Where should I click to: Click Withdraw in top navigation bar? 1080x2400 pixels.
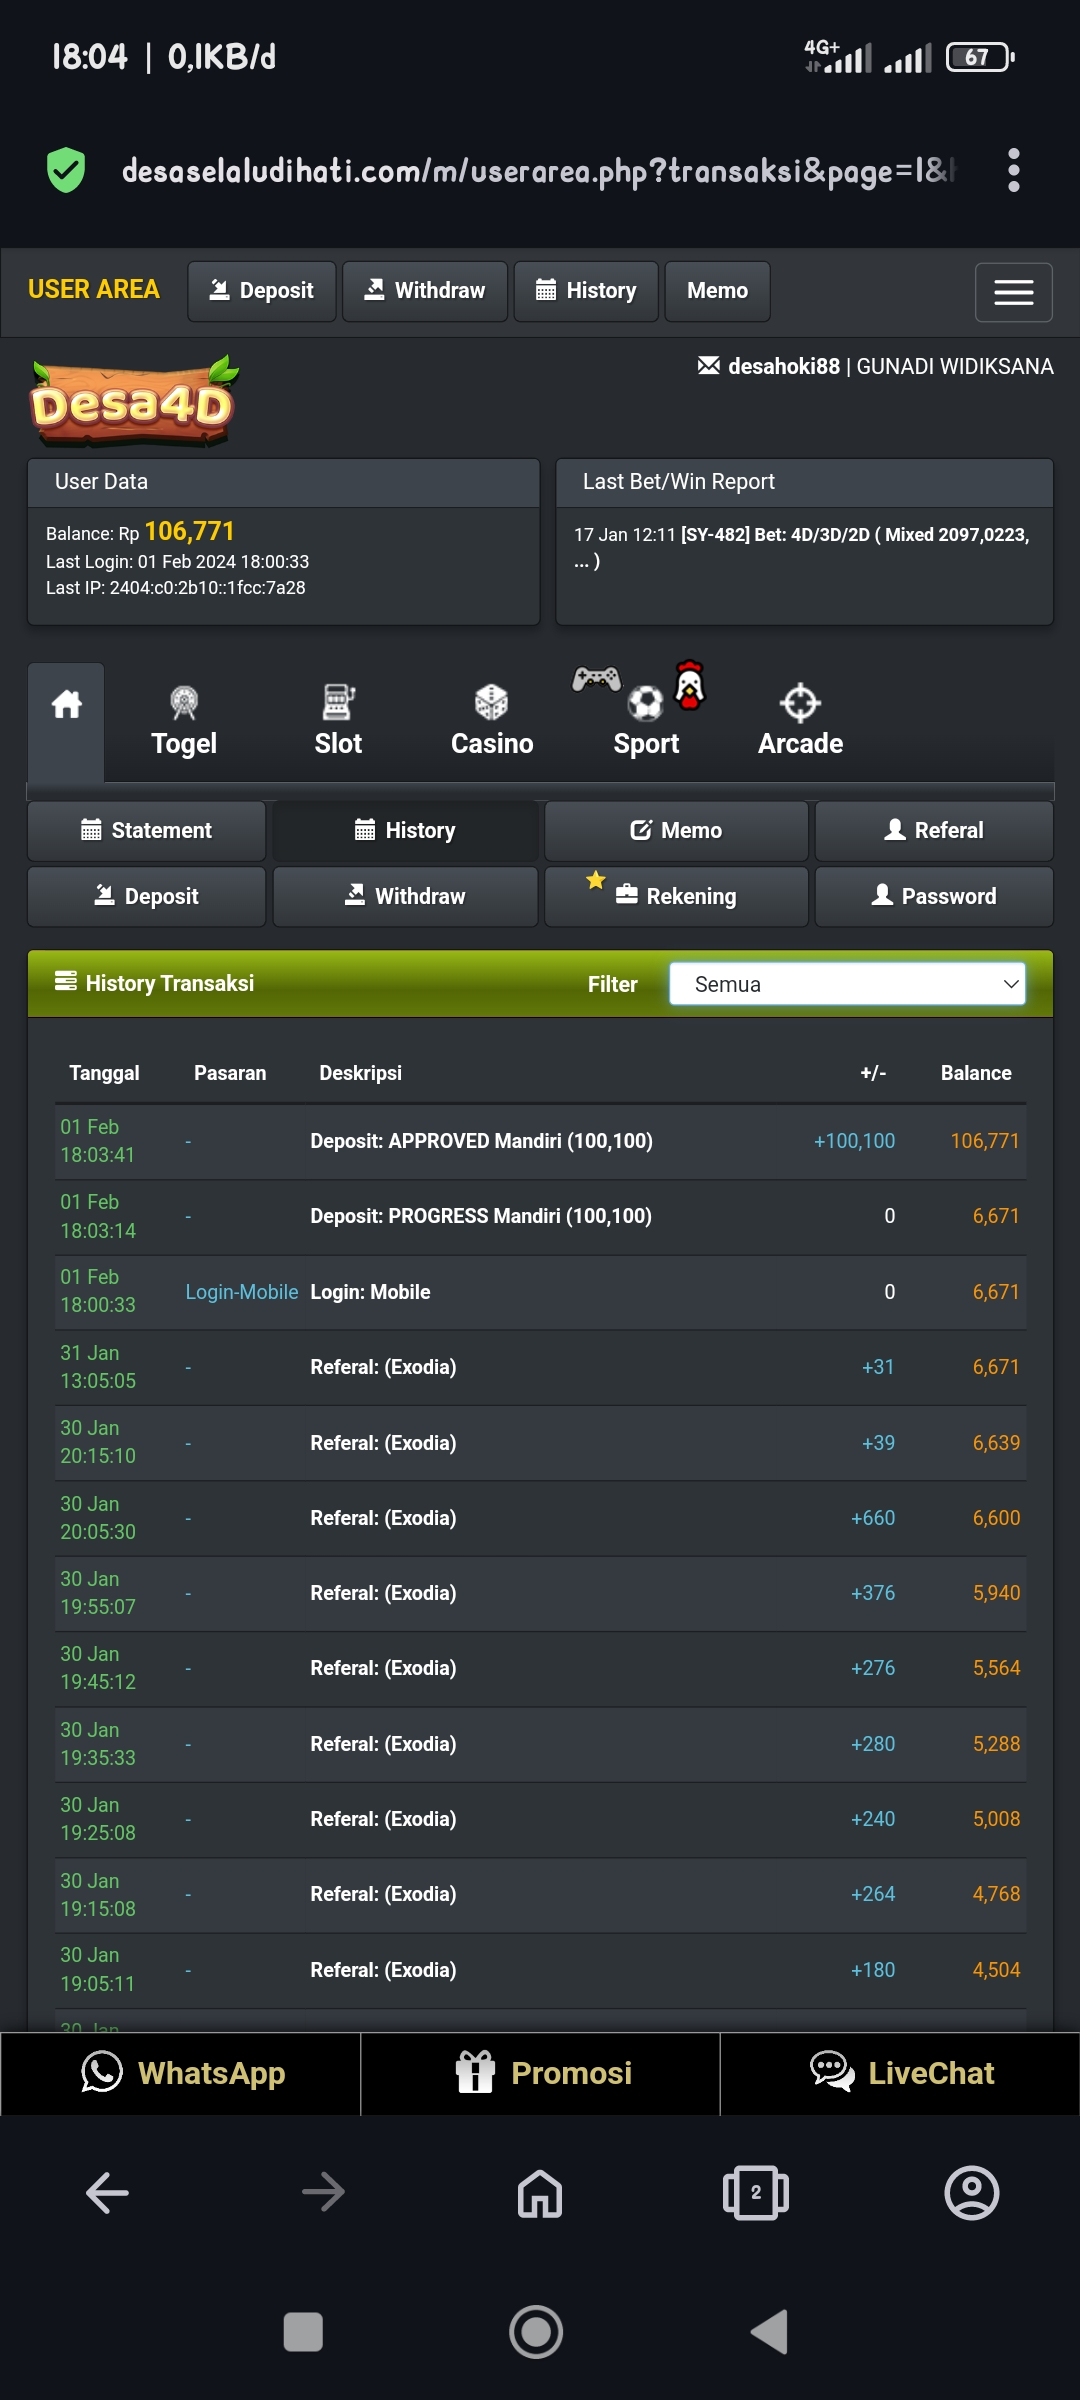[425, 291]
